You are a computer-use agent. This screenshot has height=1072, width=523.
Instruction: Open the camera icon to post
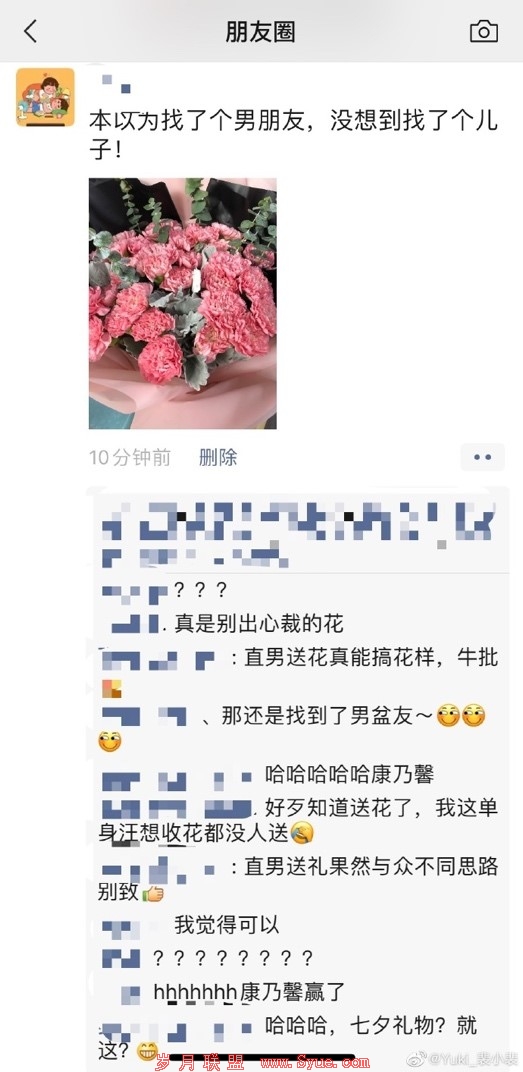point(483,31)
